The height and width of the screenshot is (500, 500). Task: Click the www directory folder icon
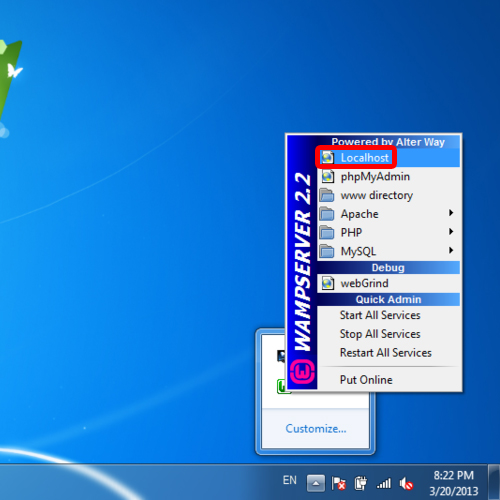click(x=327, y=195)
